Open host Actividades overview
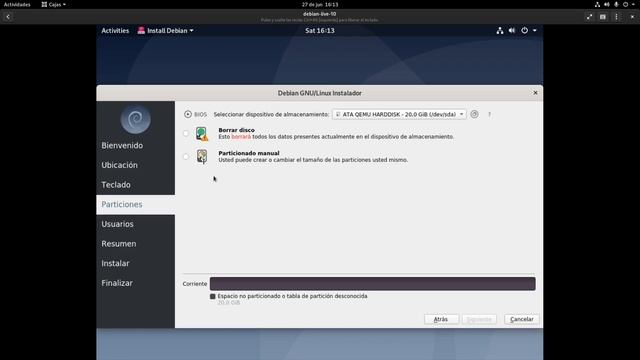 [17, 4]
